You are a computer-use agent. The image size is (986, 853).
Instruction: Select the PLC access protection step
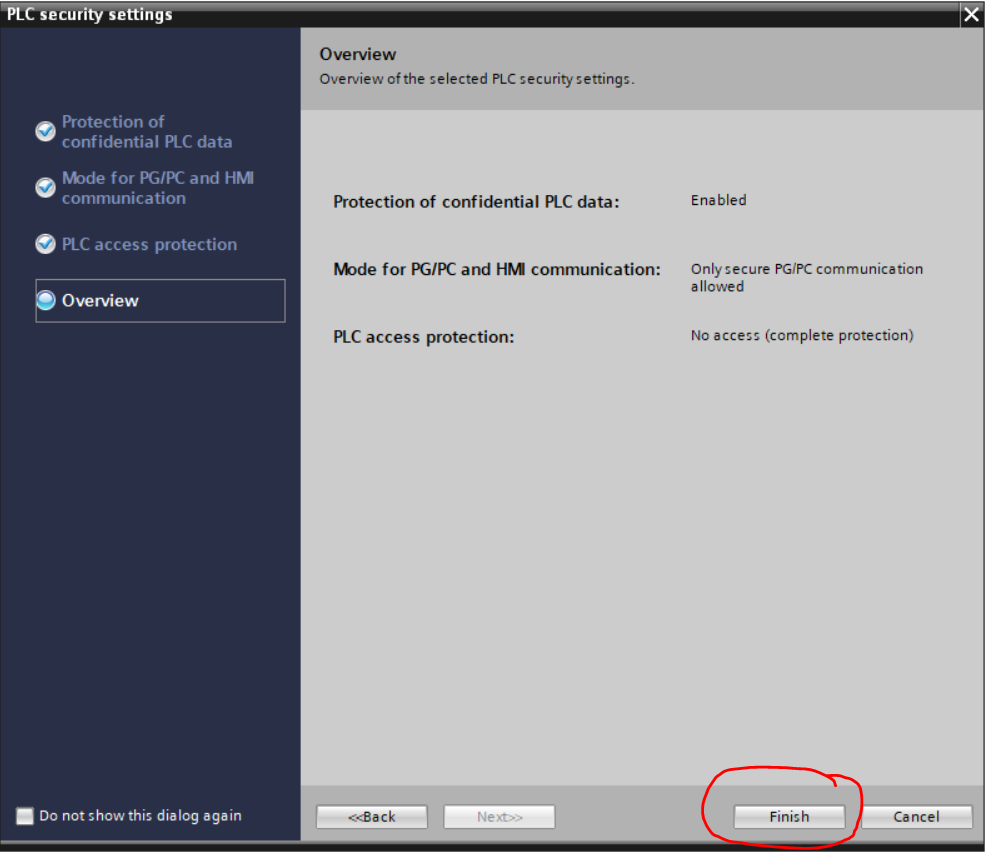[x=149, y=244]
